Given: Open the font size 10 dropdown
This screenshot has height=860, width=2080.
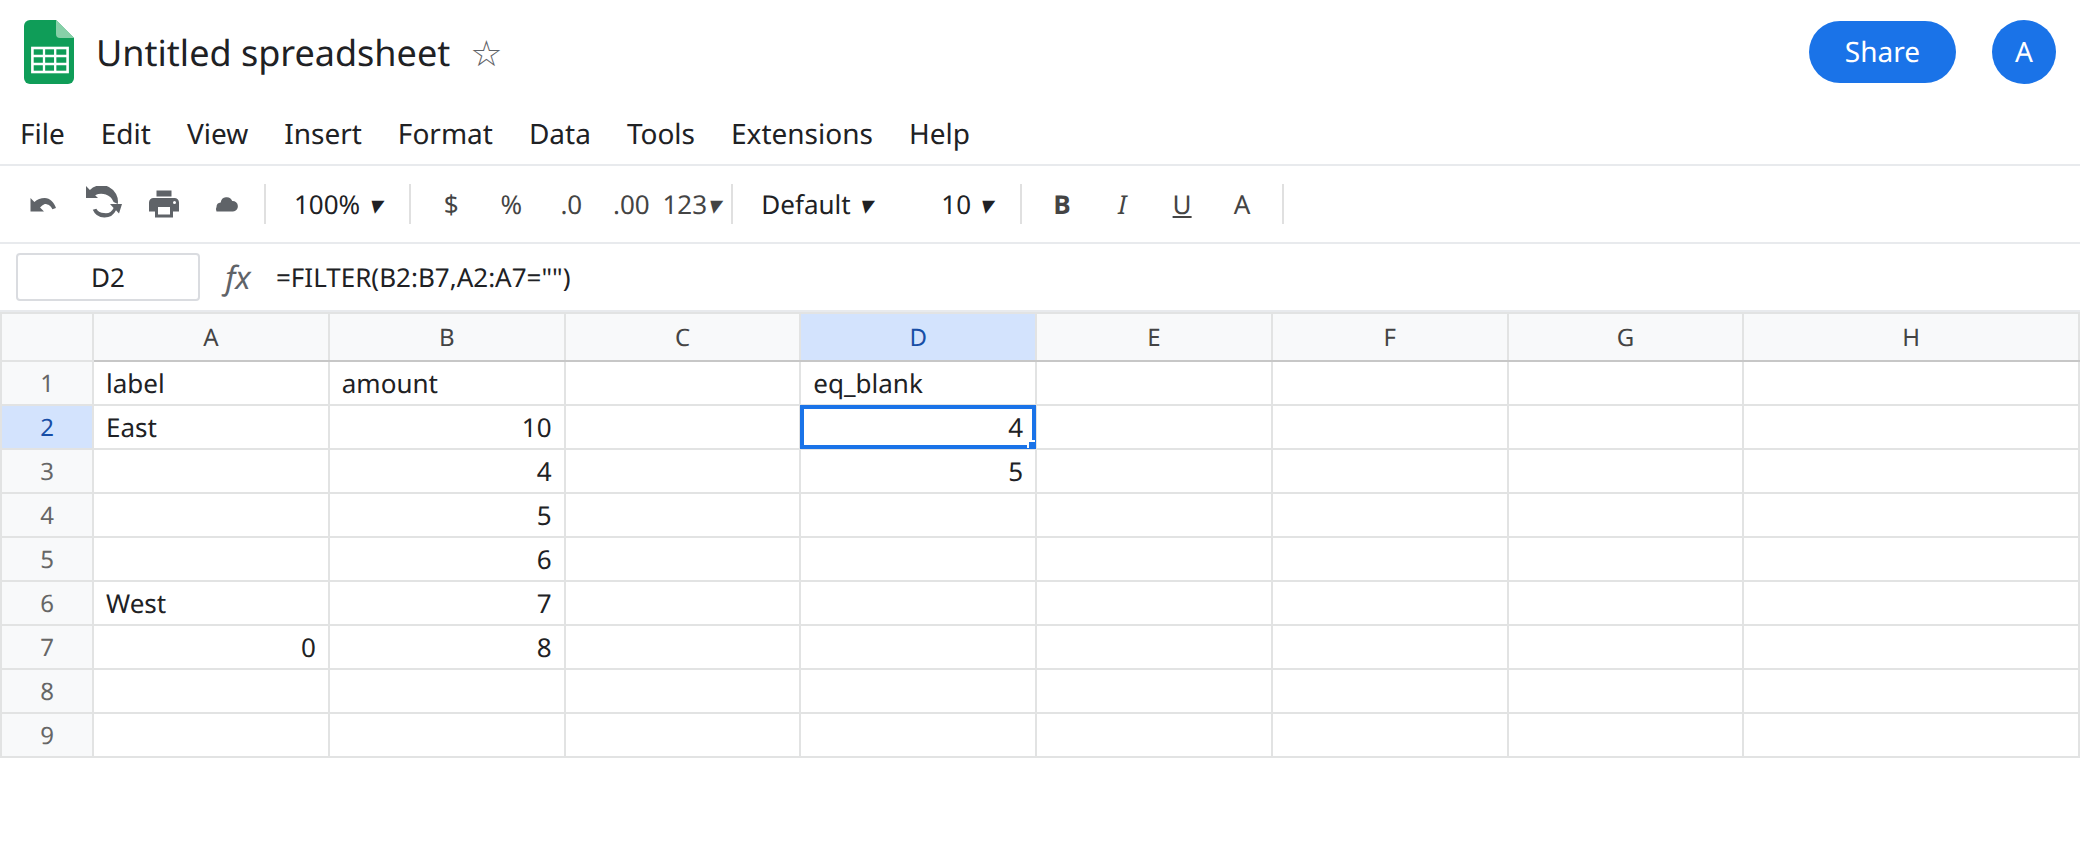Looking at the screenshot, I should pyautogui.click(x=968, y=205).
